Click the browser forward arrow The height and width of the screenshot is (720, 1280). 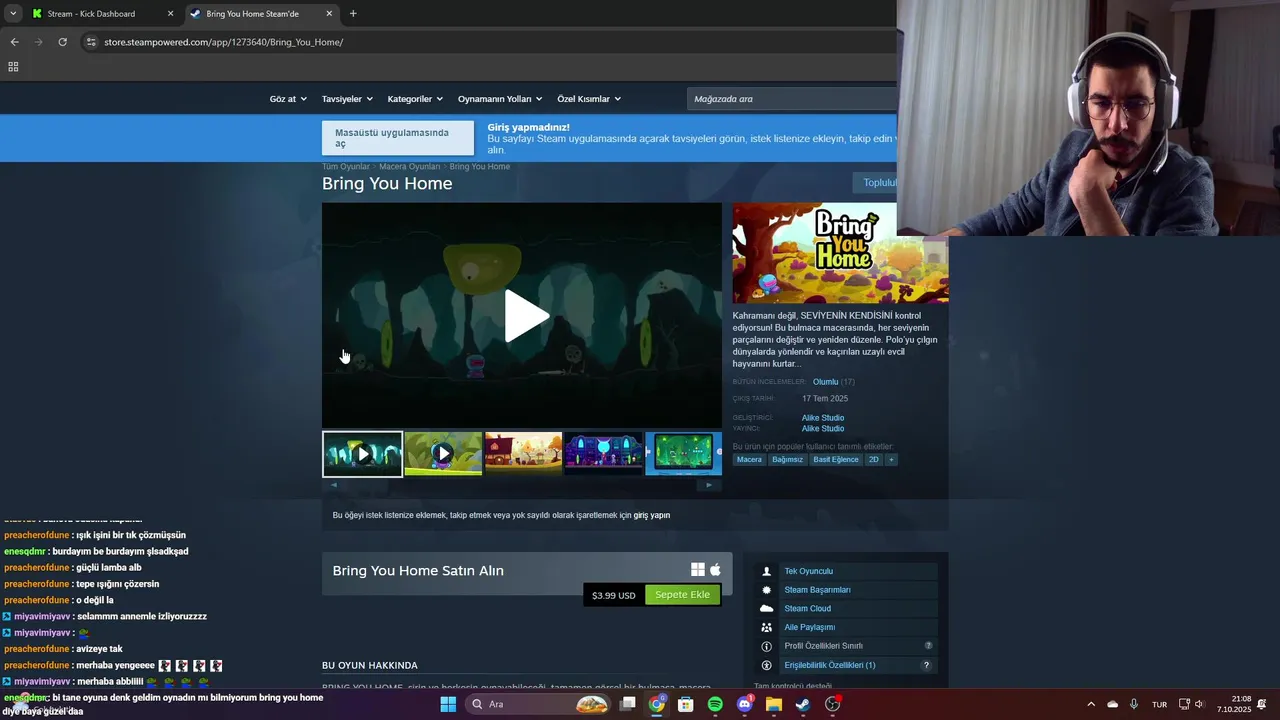coord(38,42)
